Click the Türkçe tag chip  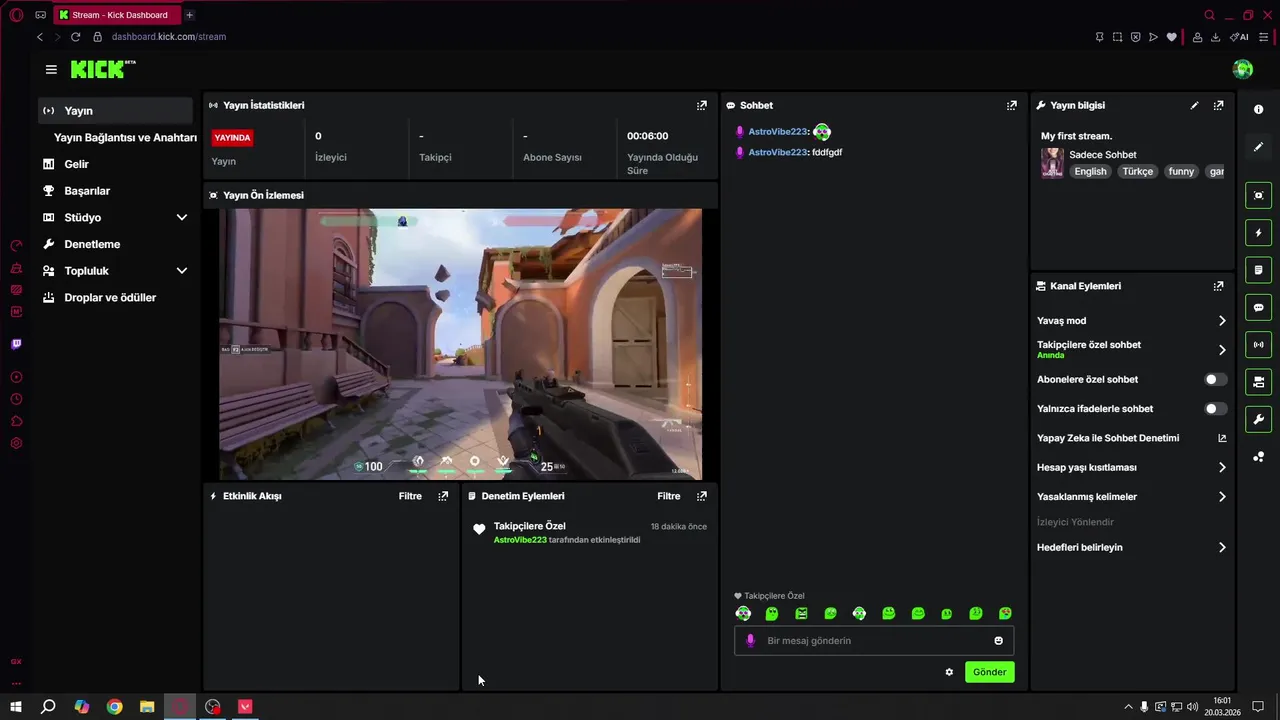1137,172
